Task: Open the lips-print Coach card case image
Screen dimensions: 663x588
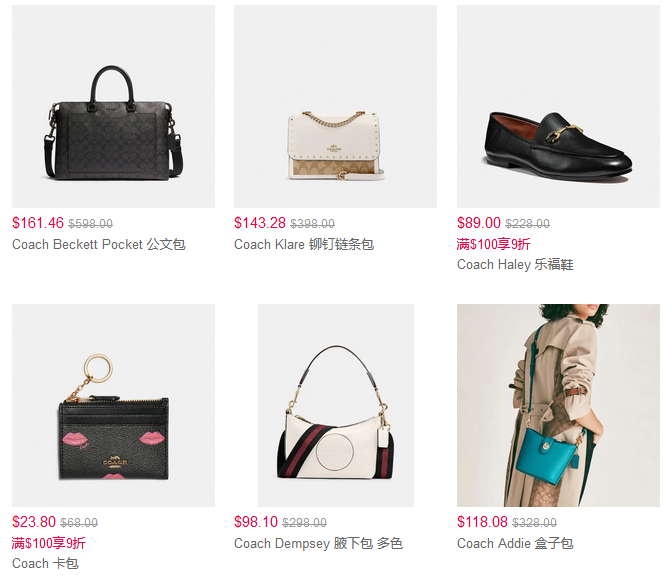Action: (x=113, y=405)
